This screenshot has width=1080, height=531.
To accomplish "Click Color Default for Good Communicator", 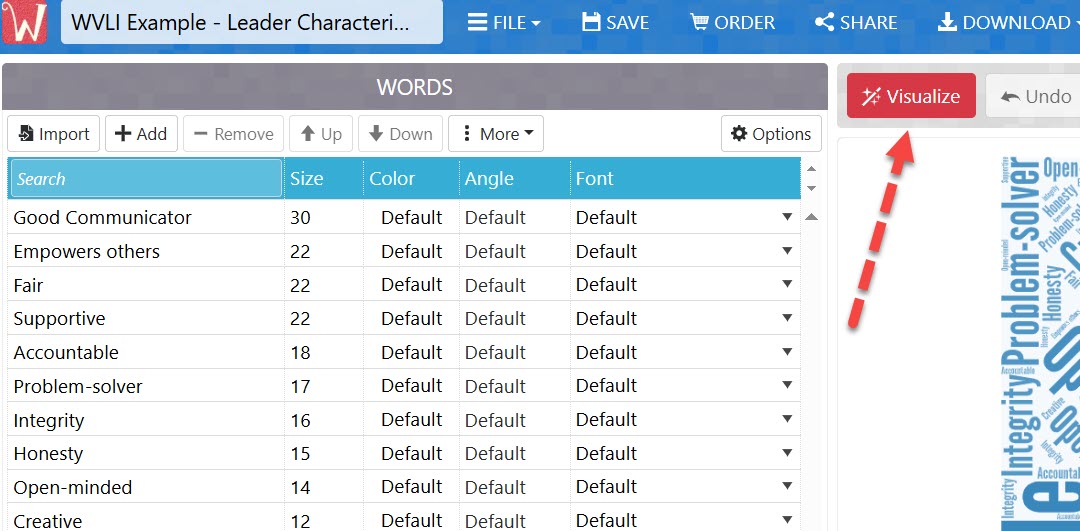I will pyautogui.click(x=411, y=217).
